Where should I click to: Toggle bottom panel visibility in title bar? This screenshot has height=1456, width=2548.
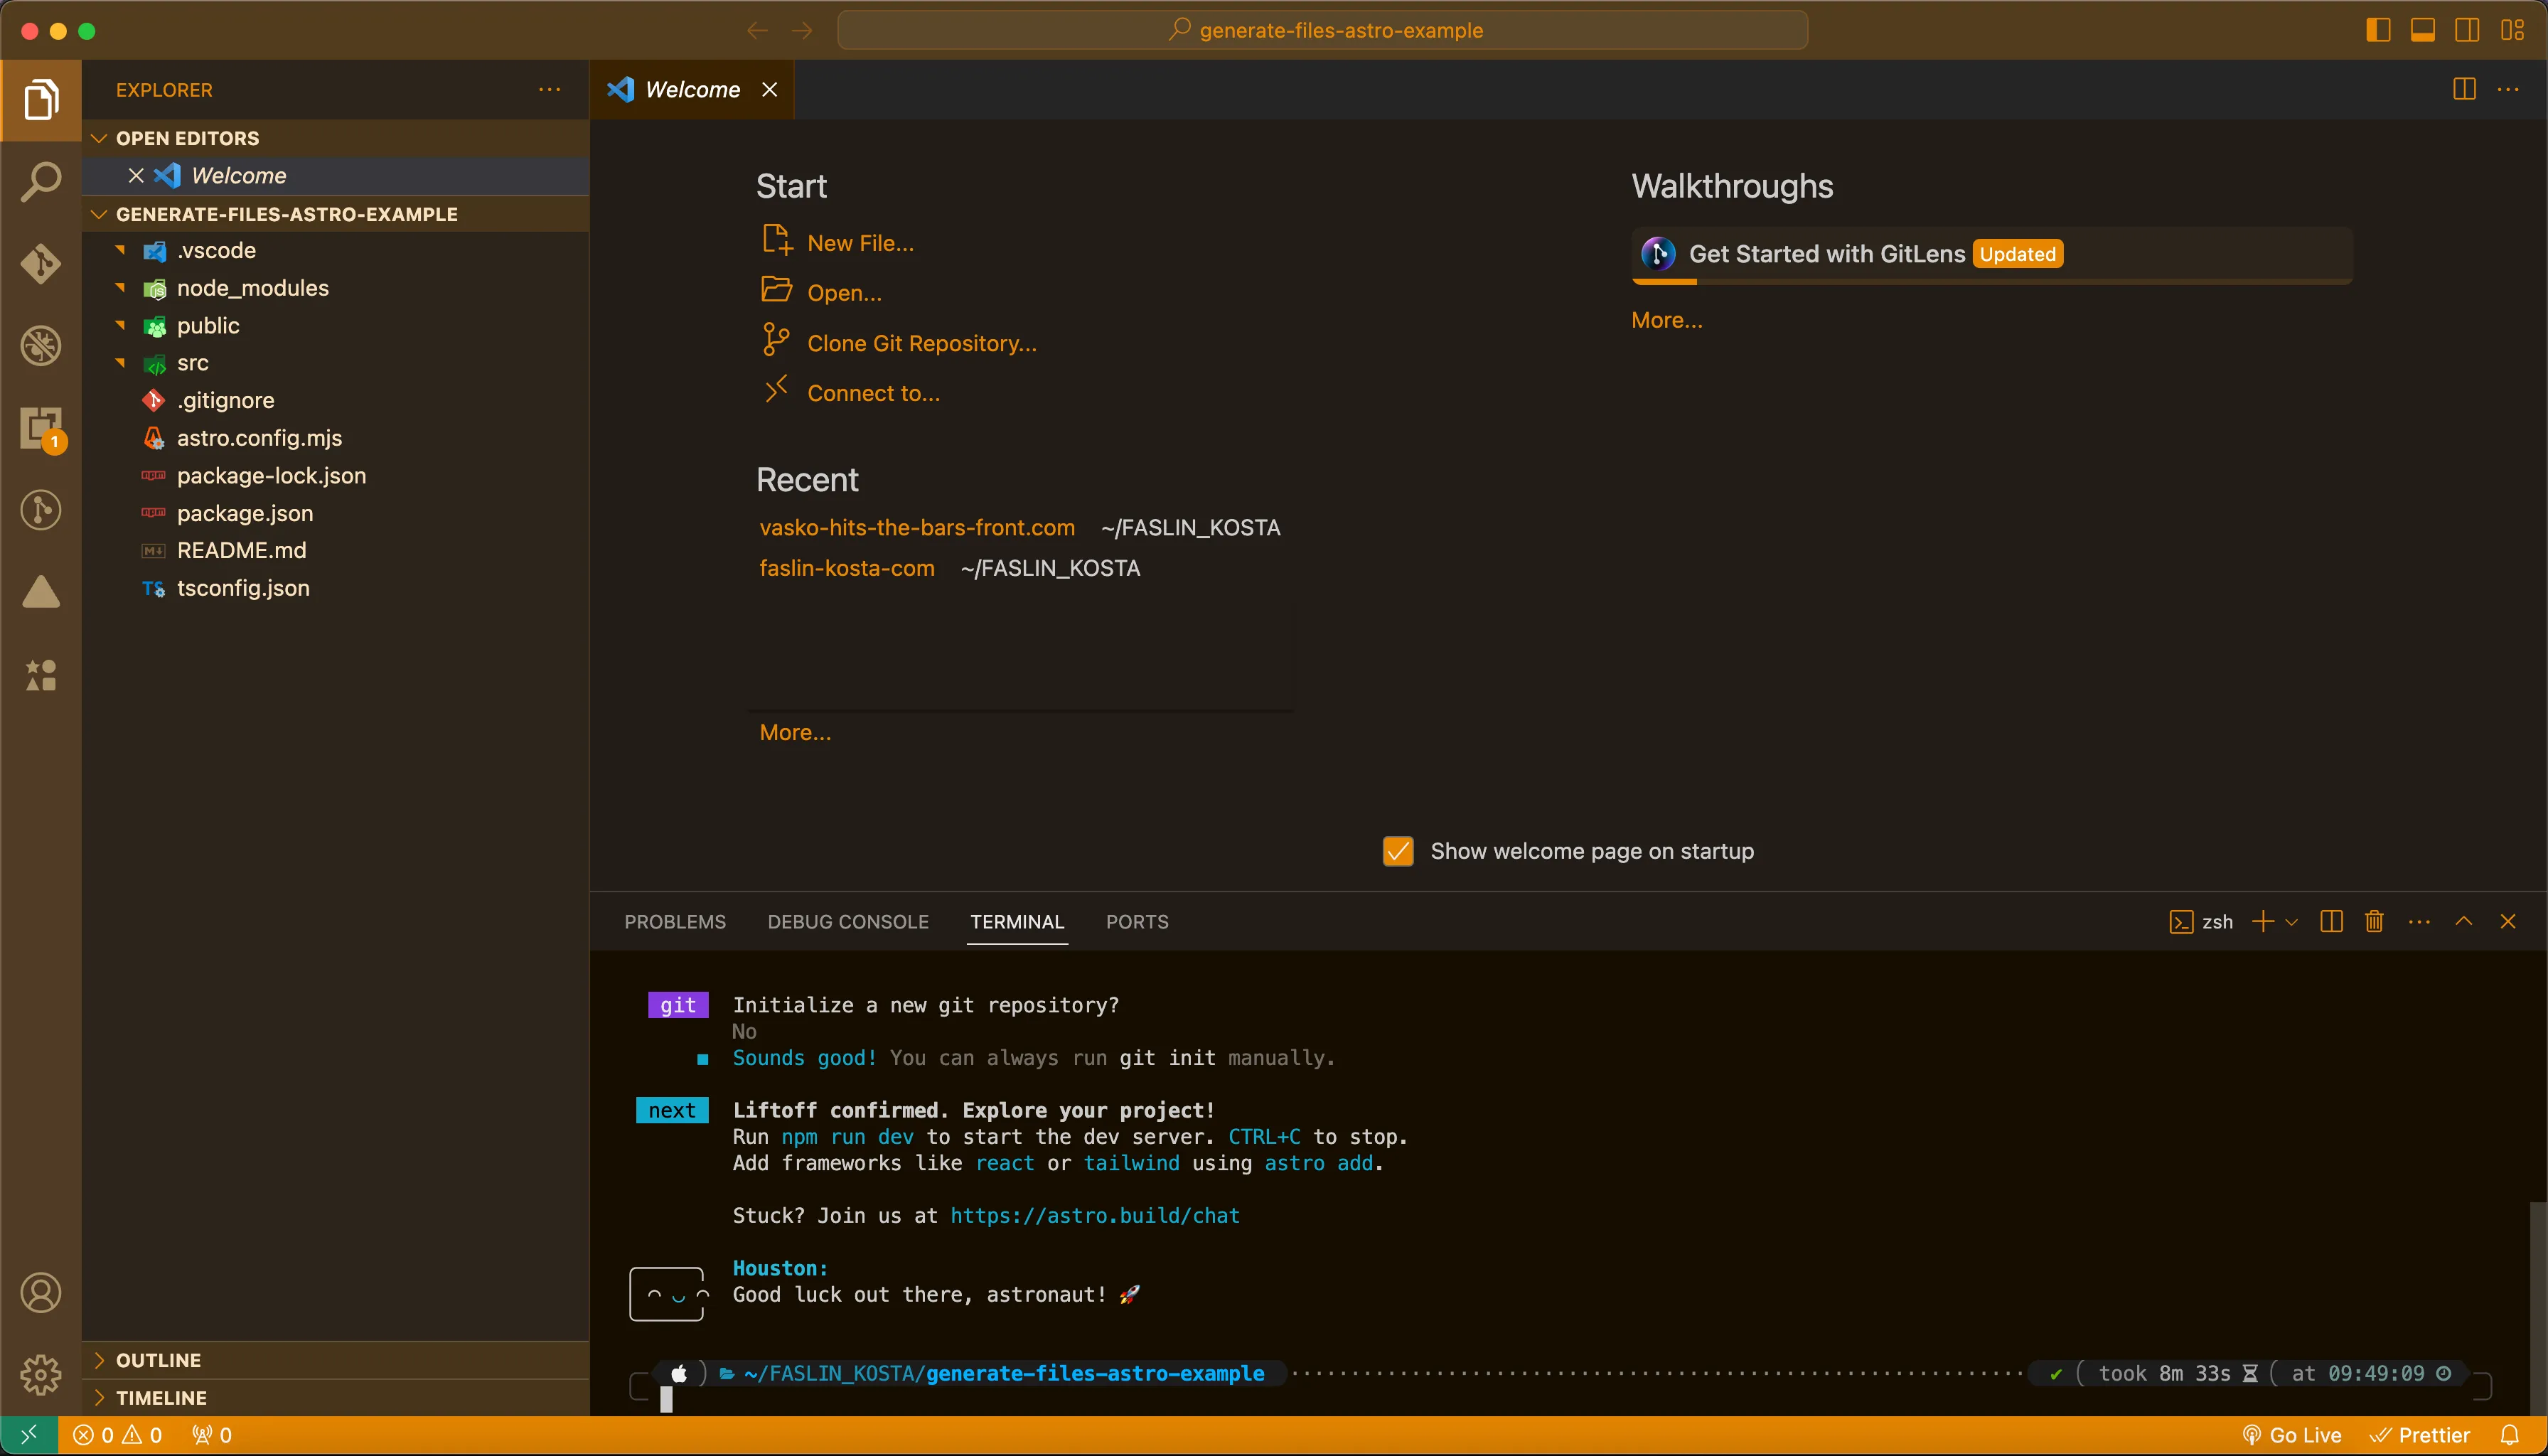coord(2423,30)
